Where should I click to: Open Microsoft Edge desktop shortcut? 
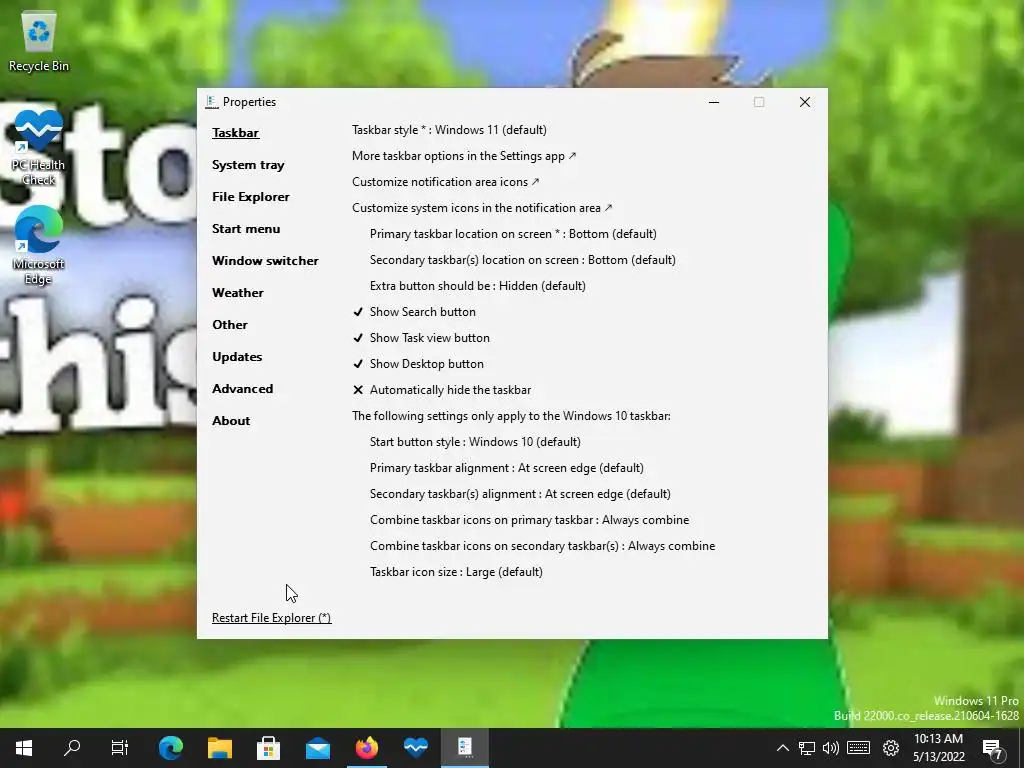(x=39, y=246)
